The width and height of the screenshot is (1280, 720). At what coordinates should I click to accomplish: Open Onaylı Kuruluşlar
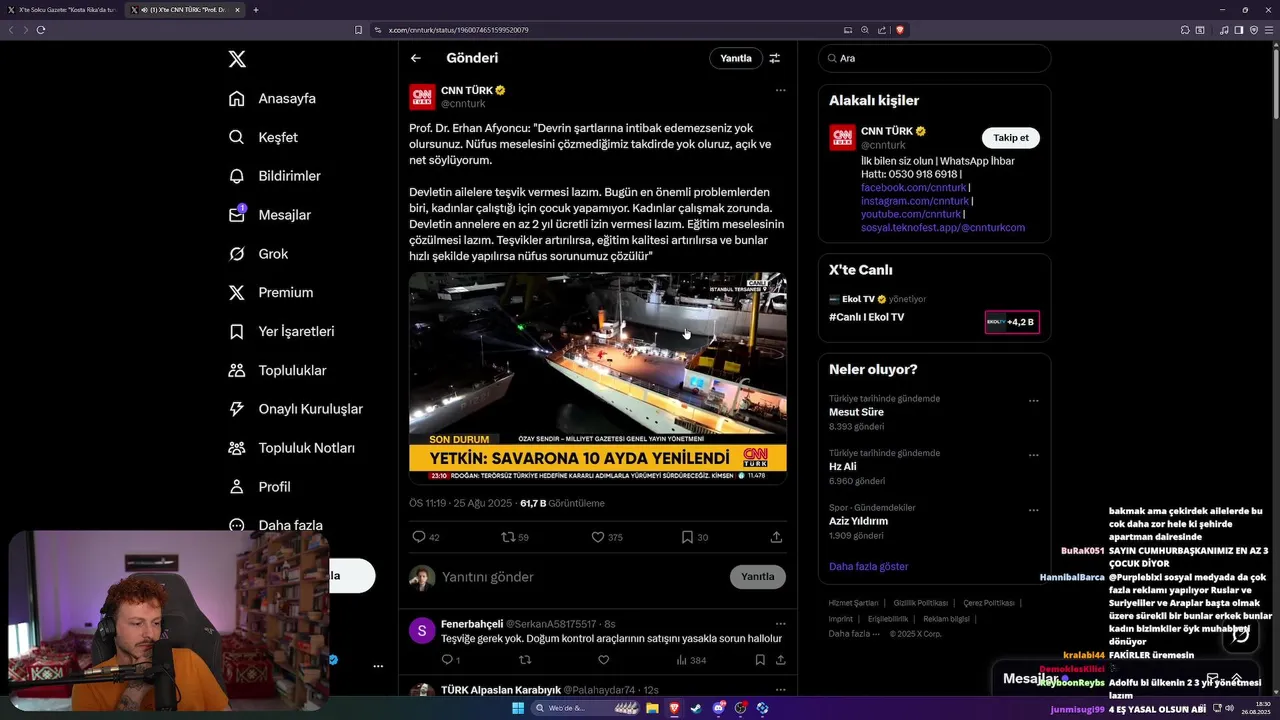click(295, 409)
